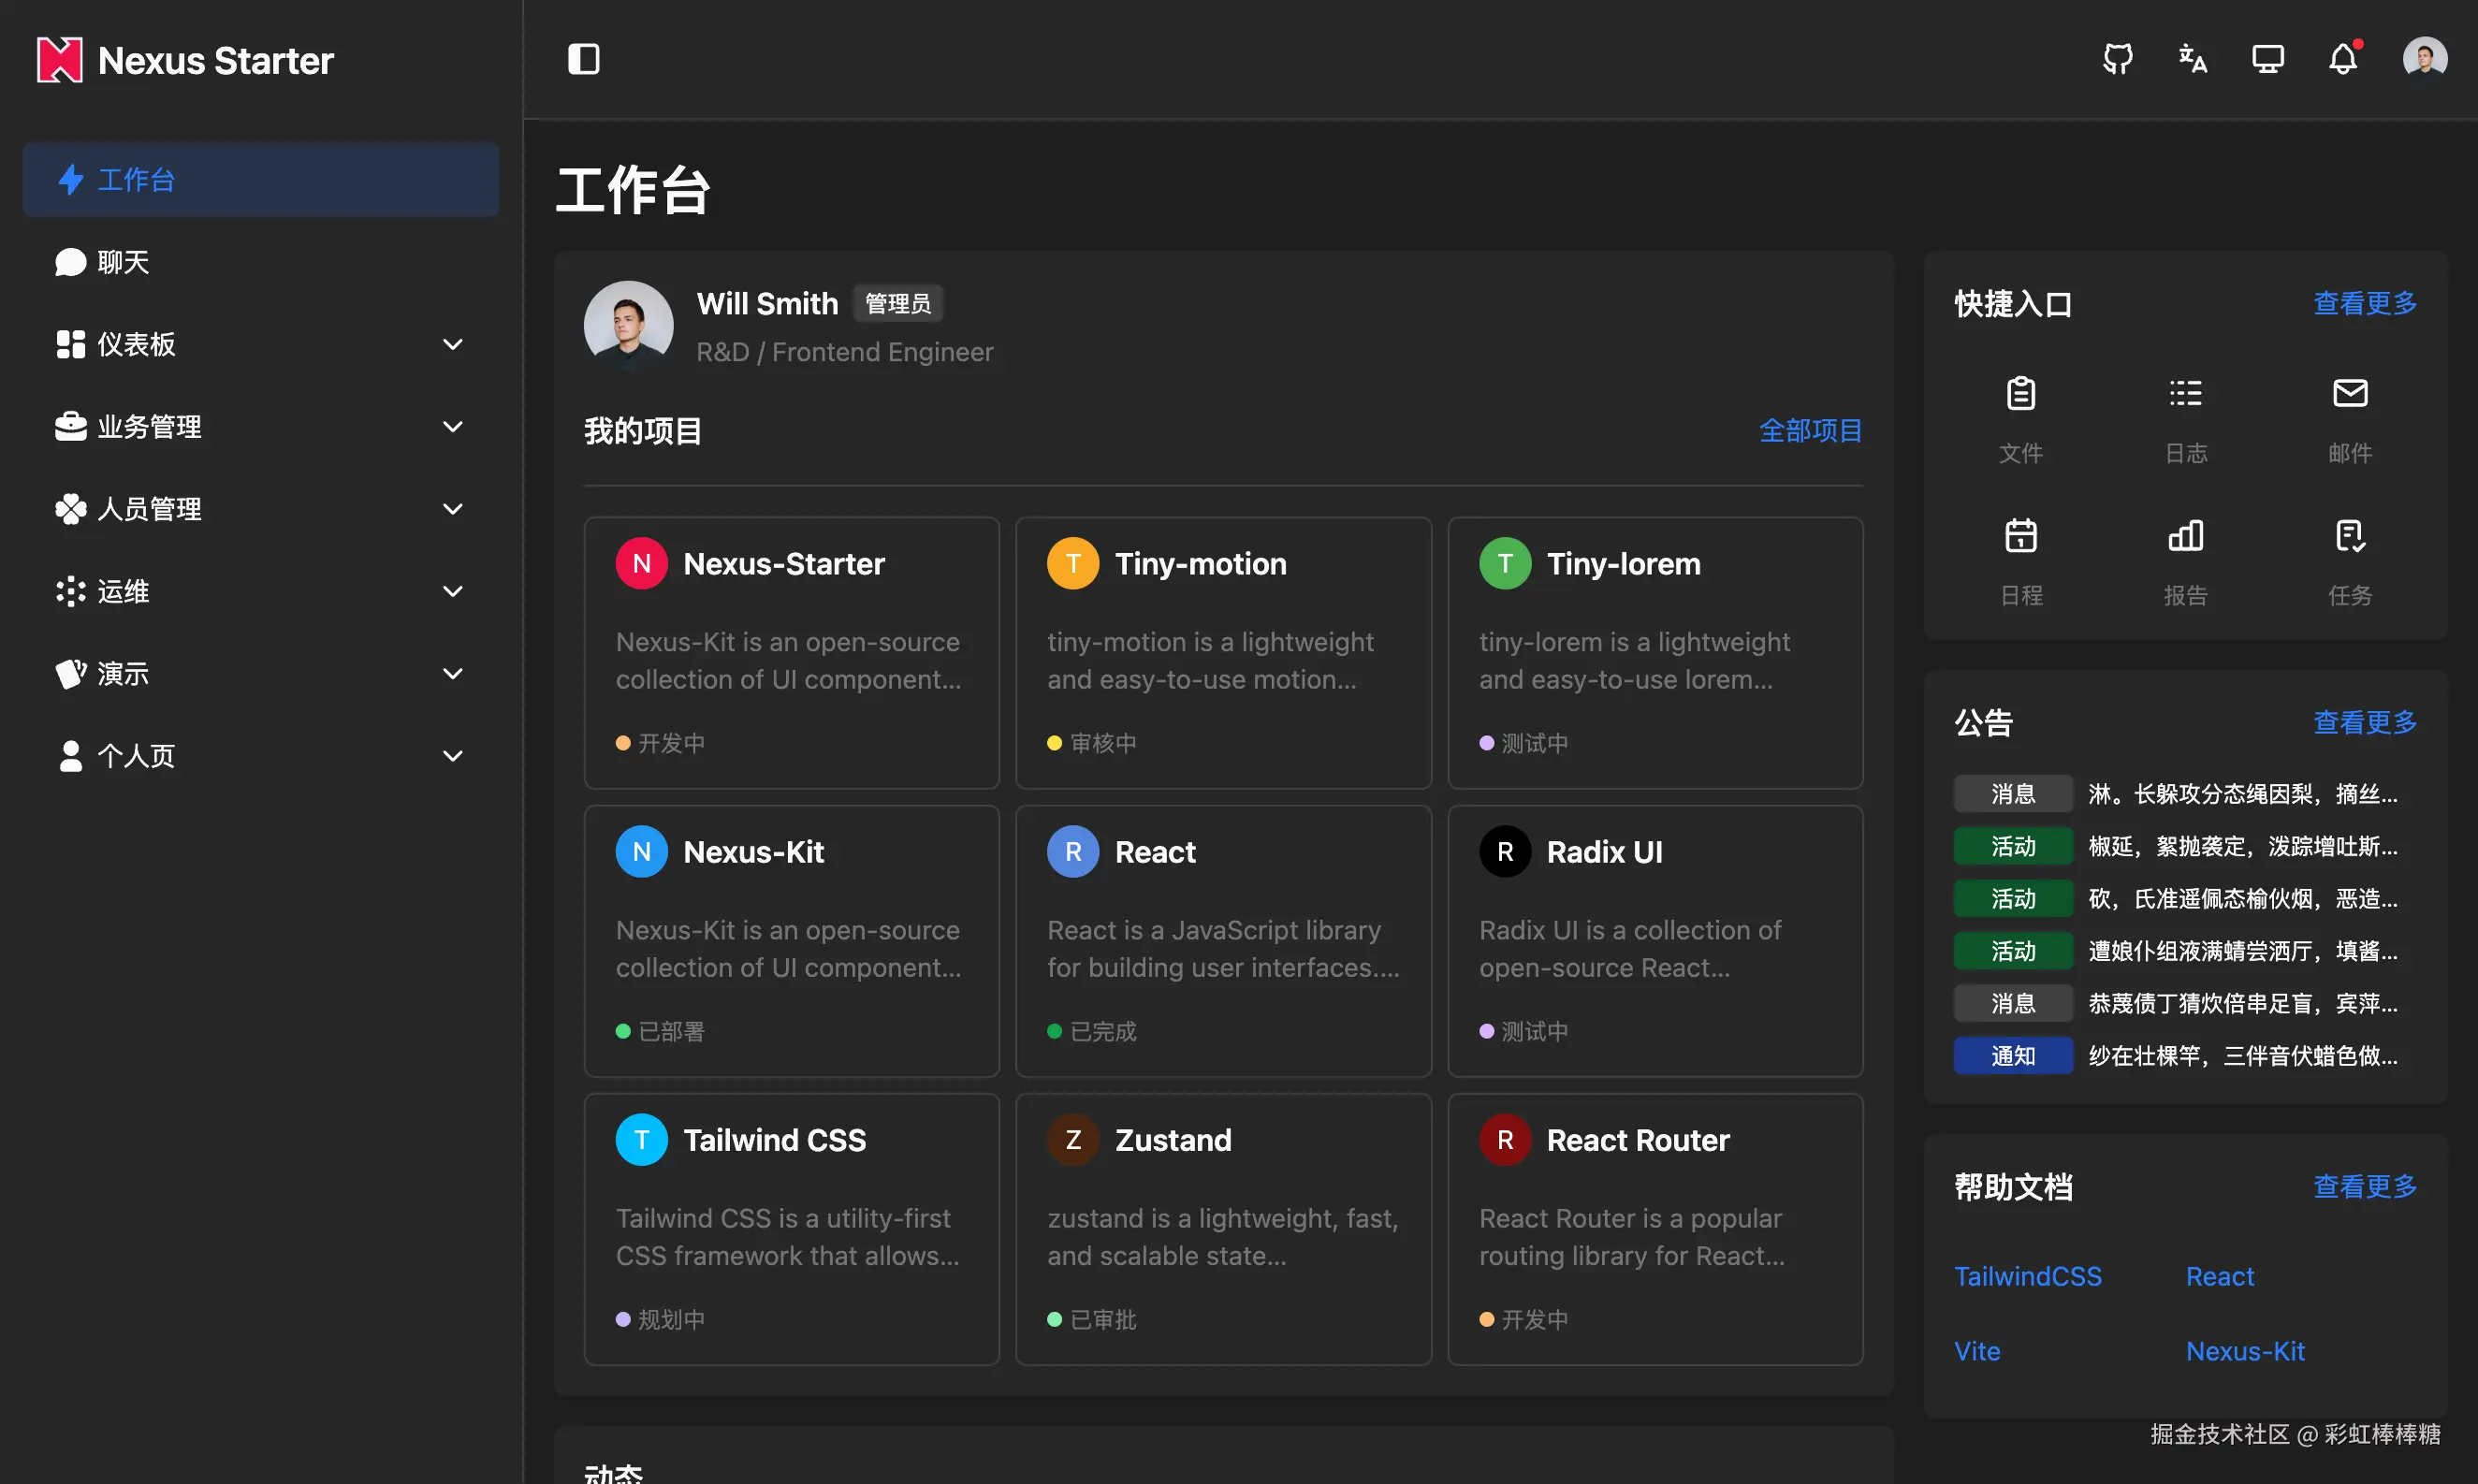Expand the 业务管理 section
The height and width of the screenshot is (1484, 2478).
click(x=260, y=426)
